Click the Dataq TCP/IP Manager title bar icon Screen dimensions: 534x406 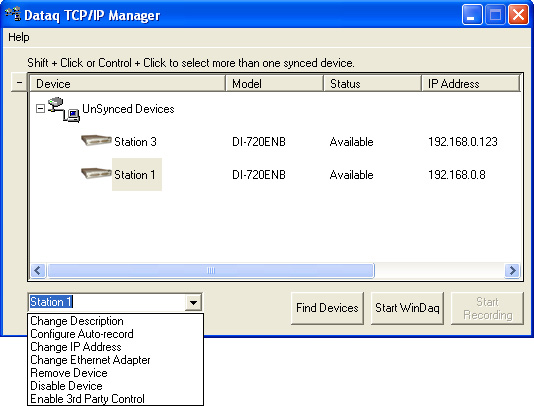13,15
